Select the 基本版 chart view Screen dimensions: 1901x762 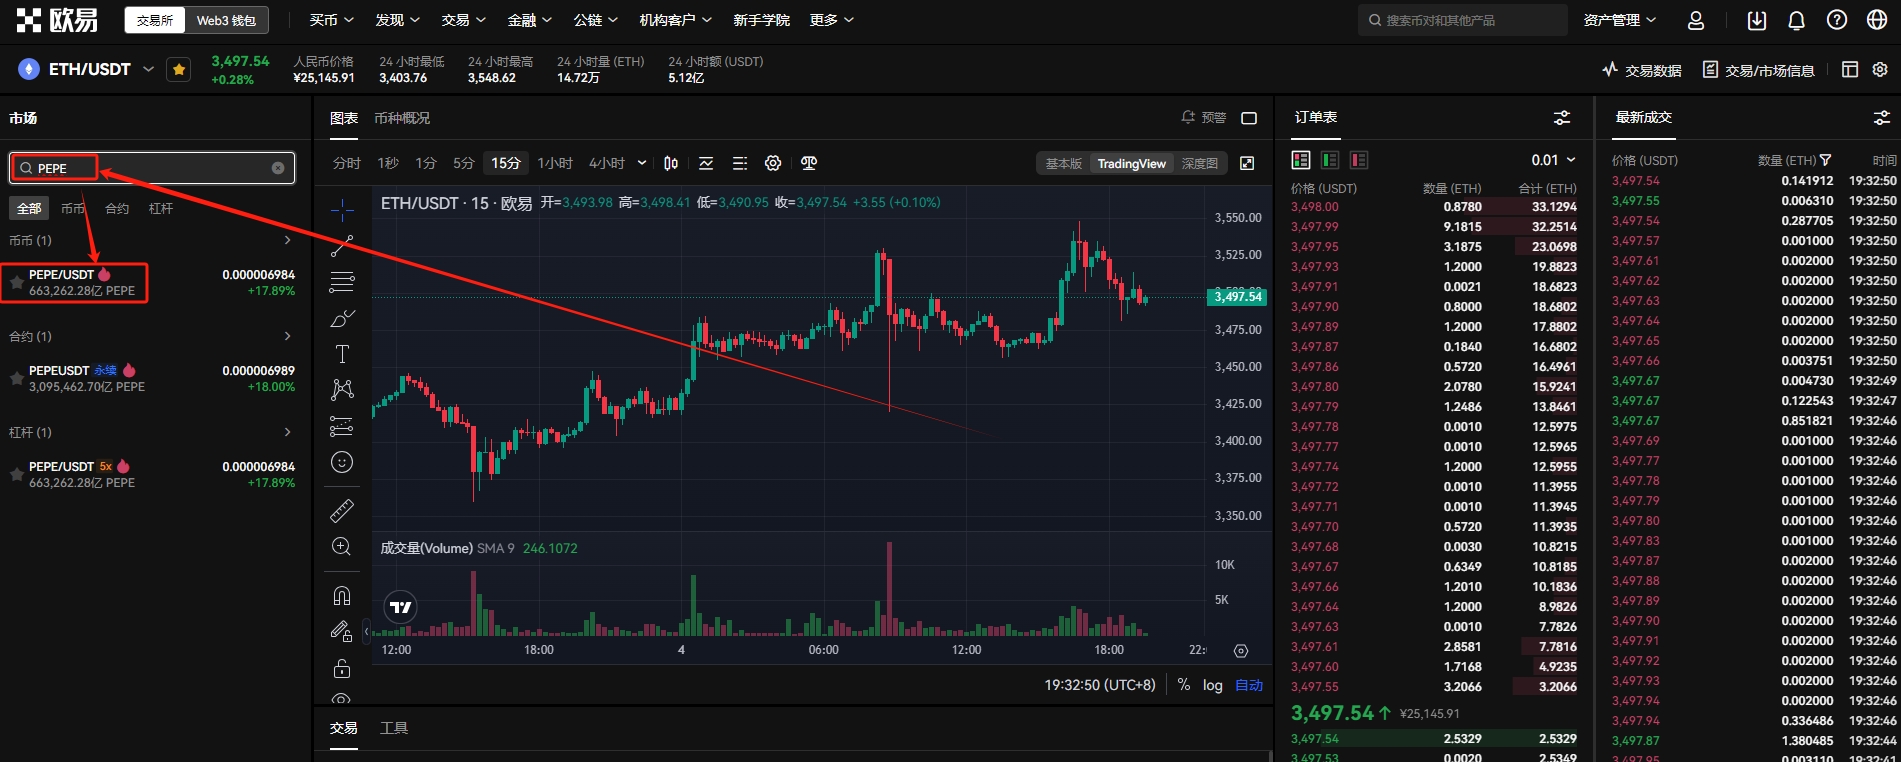point(1064,163)
